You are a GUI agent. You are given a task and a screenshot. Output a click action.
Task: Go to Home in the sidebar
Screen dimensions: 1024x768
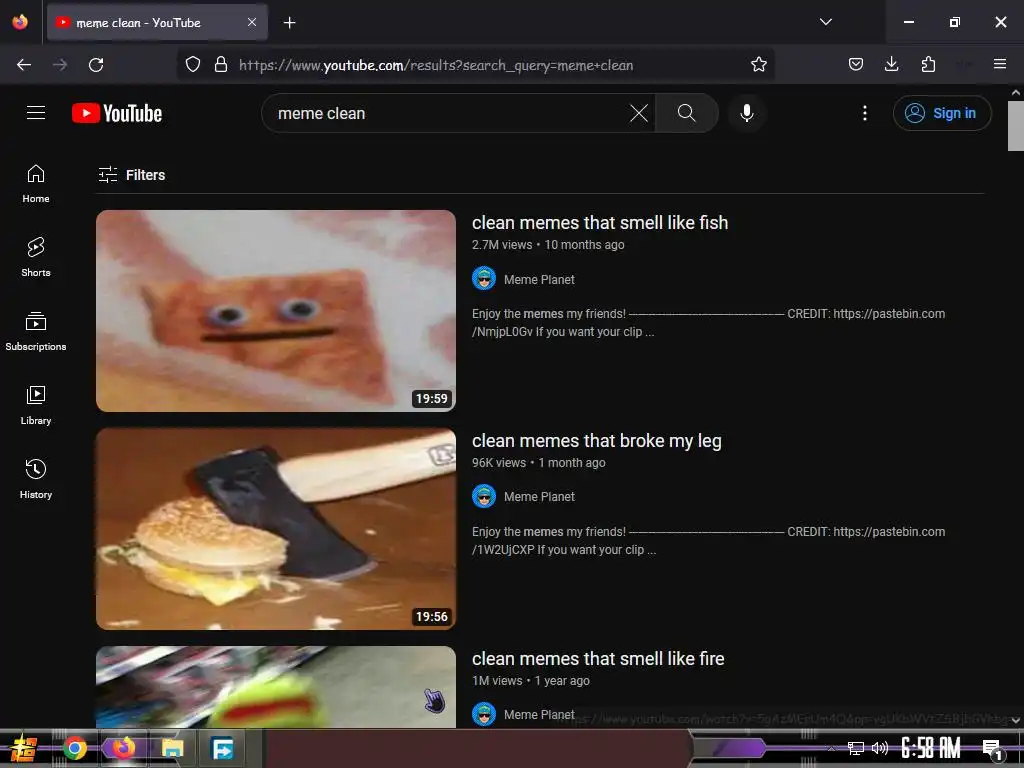[x=36, y=184]
